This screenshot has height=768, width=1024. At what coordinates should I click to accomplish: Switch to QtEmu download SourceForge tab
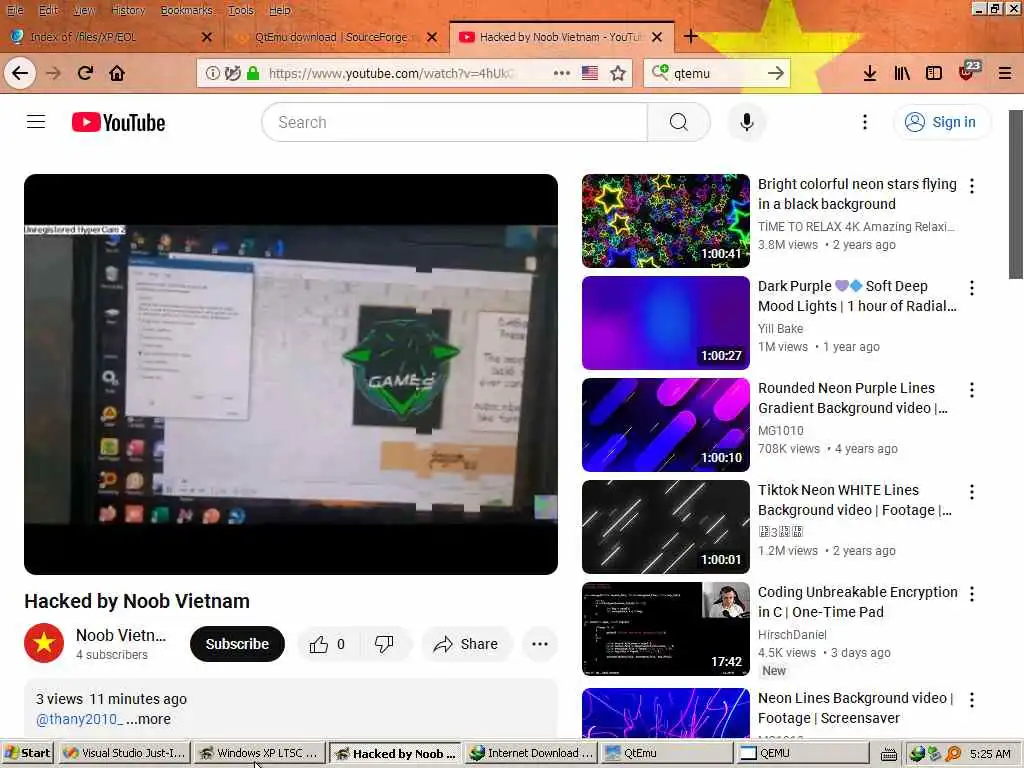point(330,37)
